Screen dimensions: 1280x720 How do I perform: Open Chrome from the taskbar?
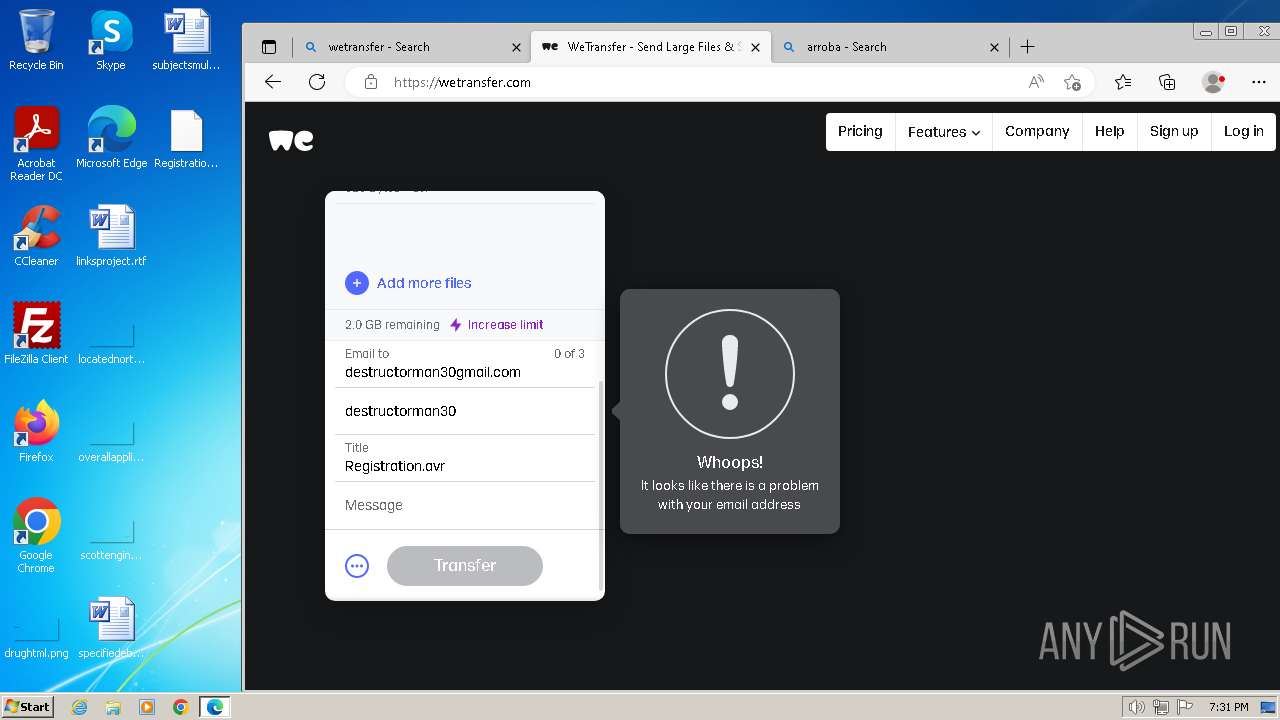pos(180,707)
